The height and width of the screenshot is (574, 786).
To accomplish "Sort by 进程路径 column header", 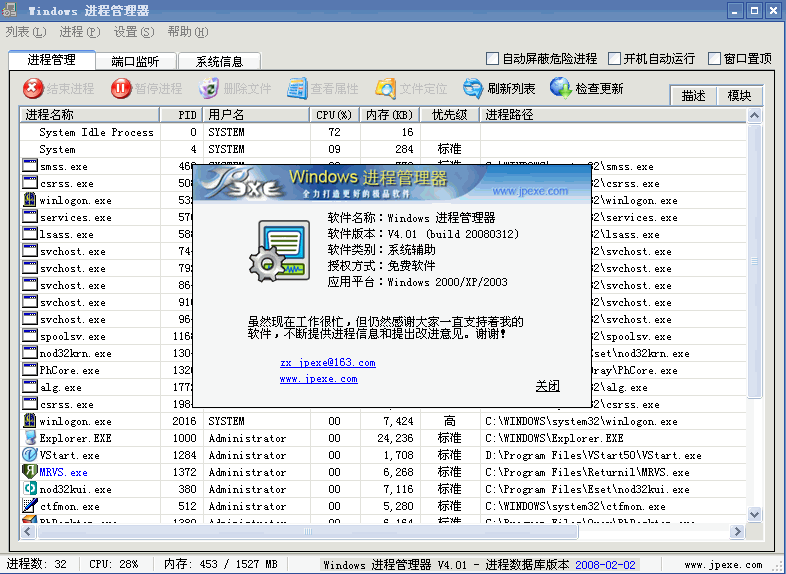I will click(613, 115).
